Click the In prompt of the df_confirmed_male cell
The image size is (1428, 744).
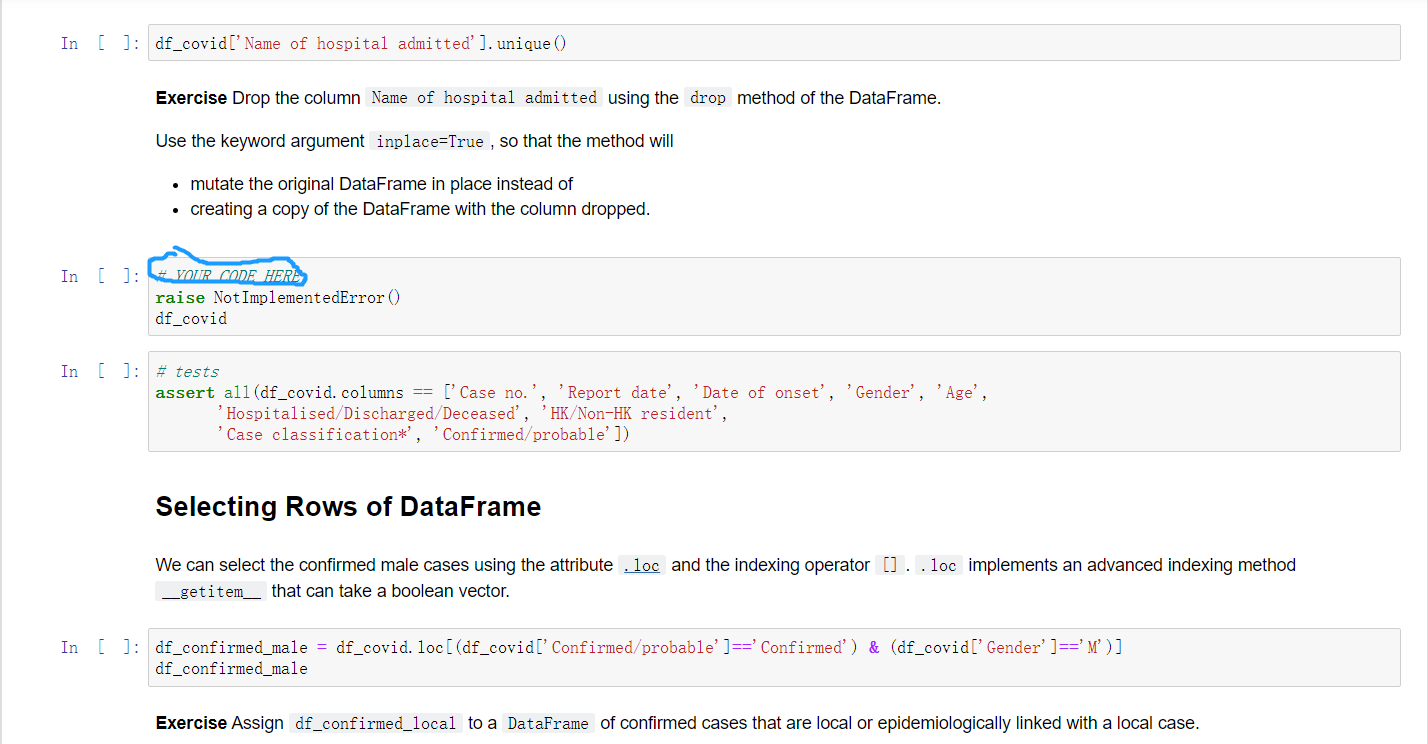pyautogui.click(x=100, y=647)
